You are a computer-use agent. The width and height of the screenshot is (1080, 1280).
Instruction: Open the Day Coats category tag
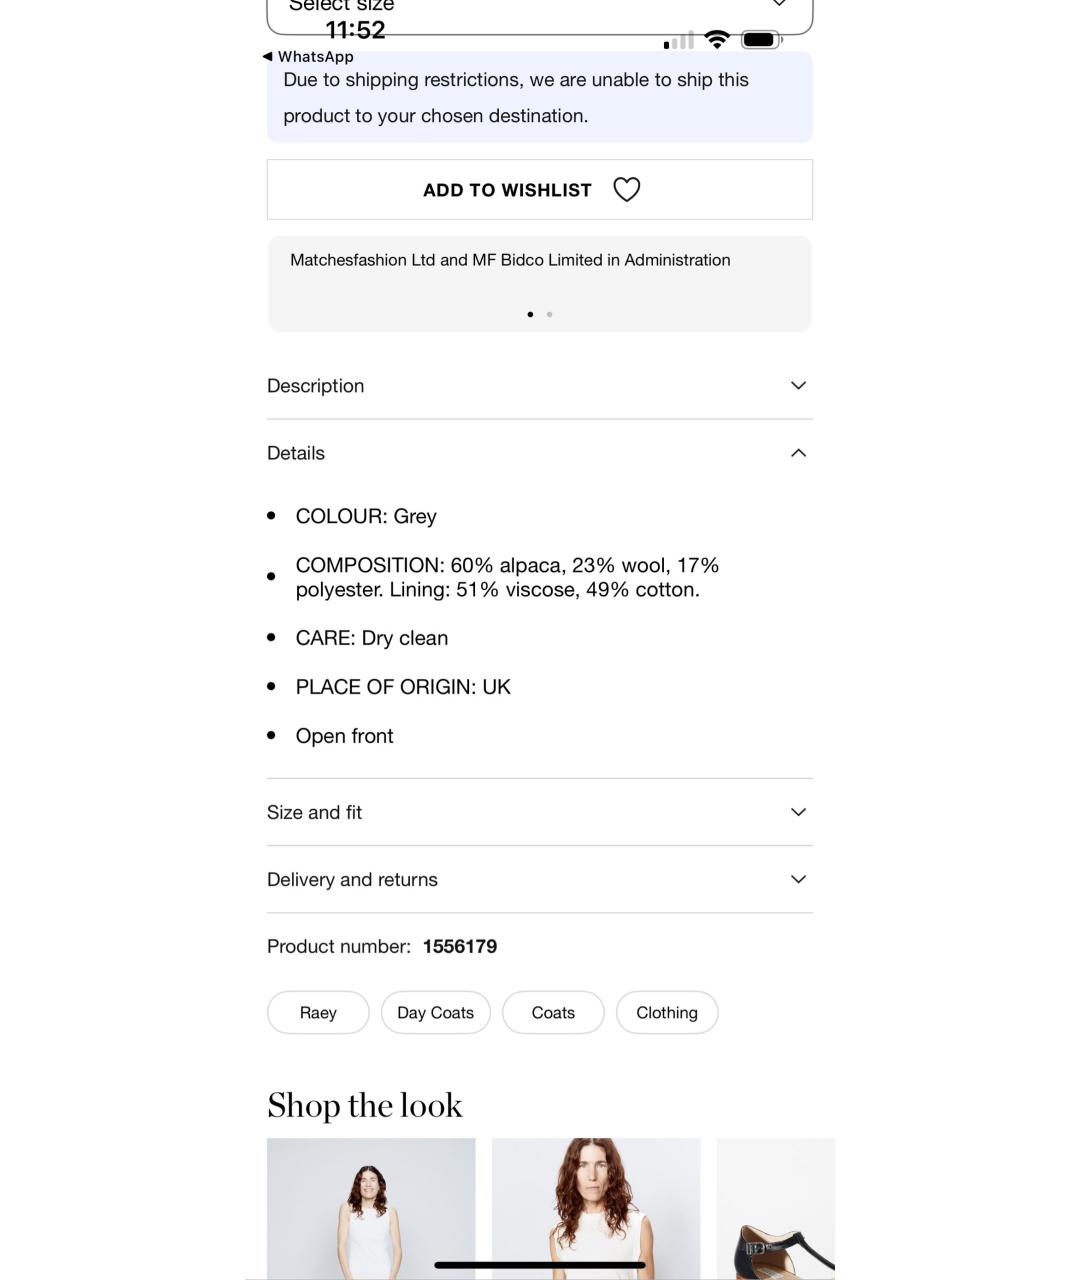435,1012
